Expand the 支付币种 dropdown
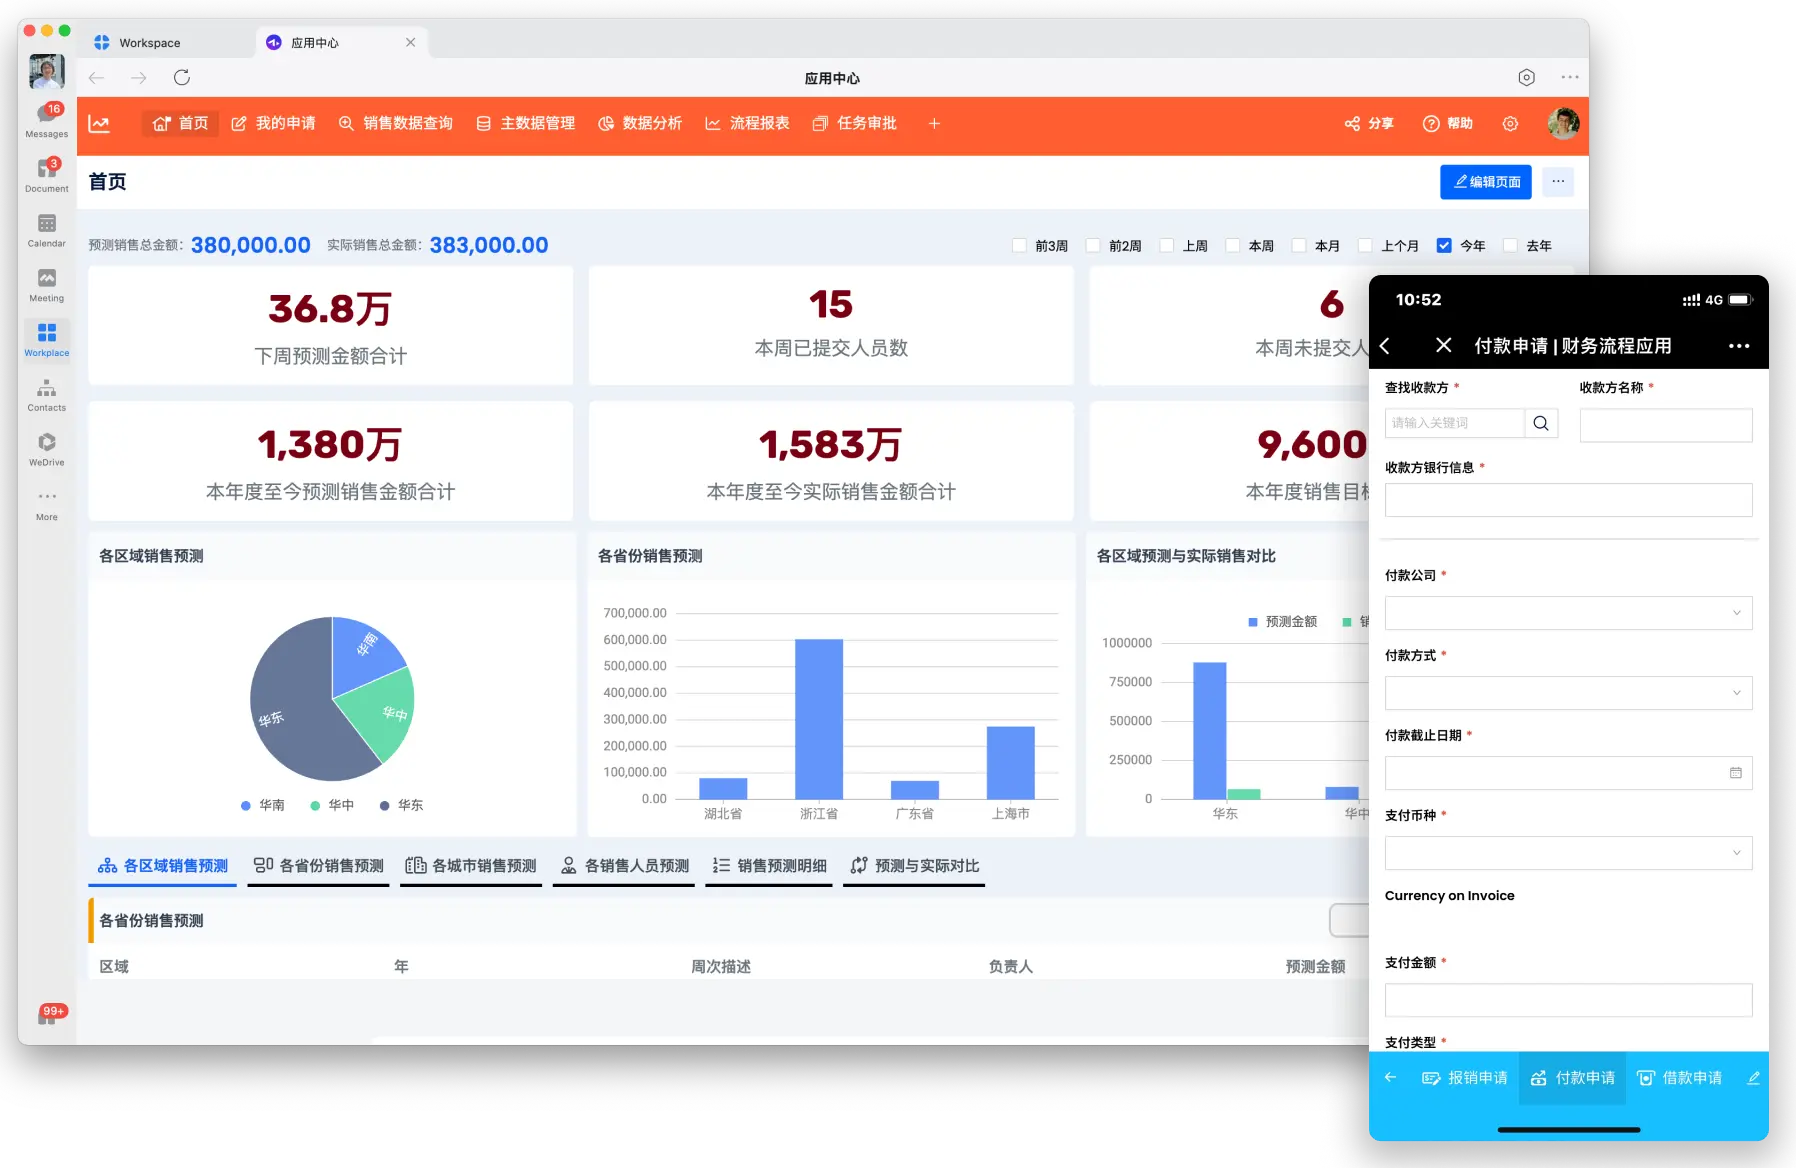Viewport: 1796px width, 1168px height. coord(1568,853)
